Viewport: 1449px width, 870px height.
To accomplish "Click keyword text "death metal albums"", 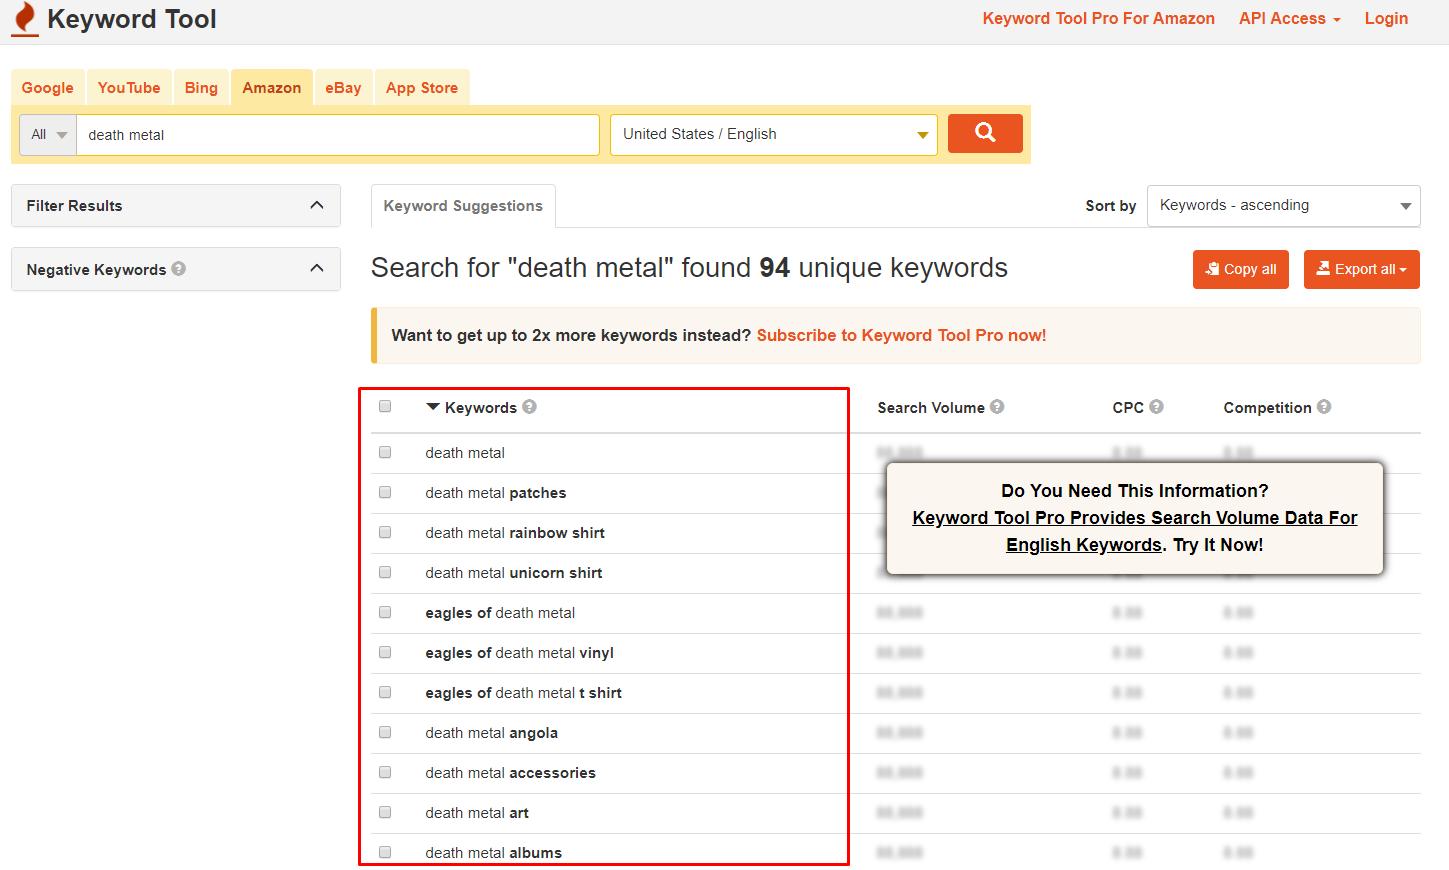I will click(493, 853).
